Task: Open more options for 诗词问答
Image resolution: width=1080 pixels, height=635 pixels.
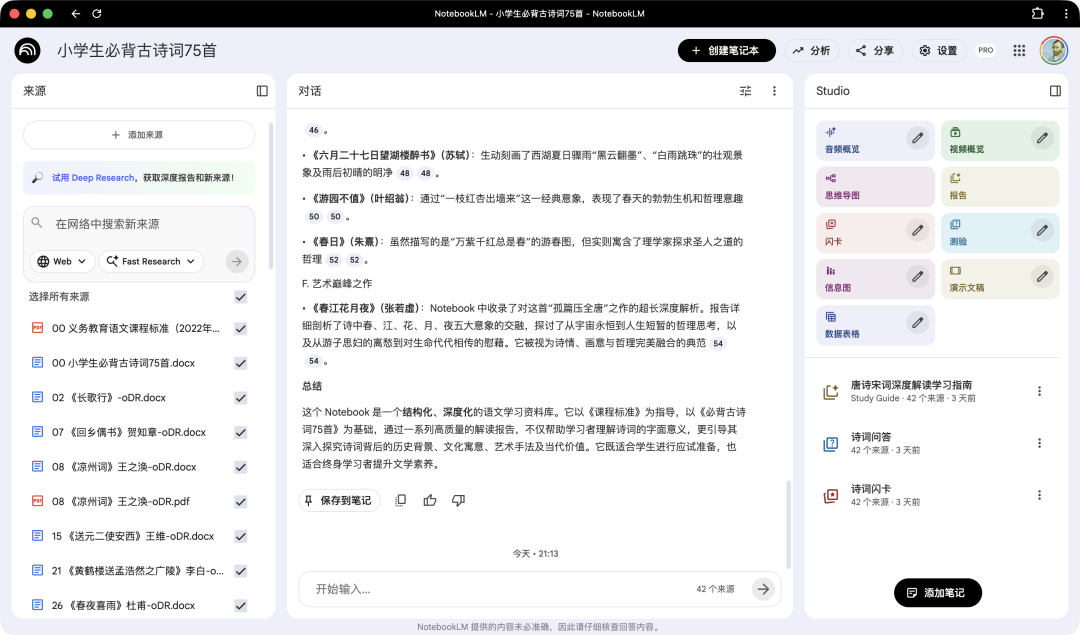Action: [x=1039, y=443]
